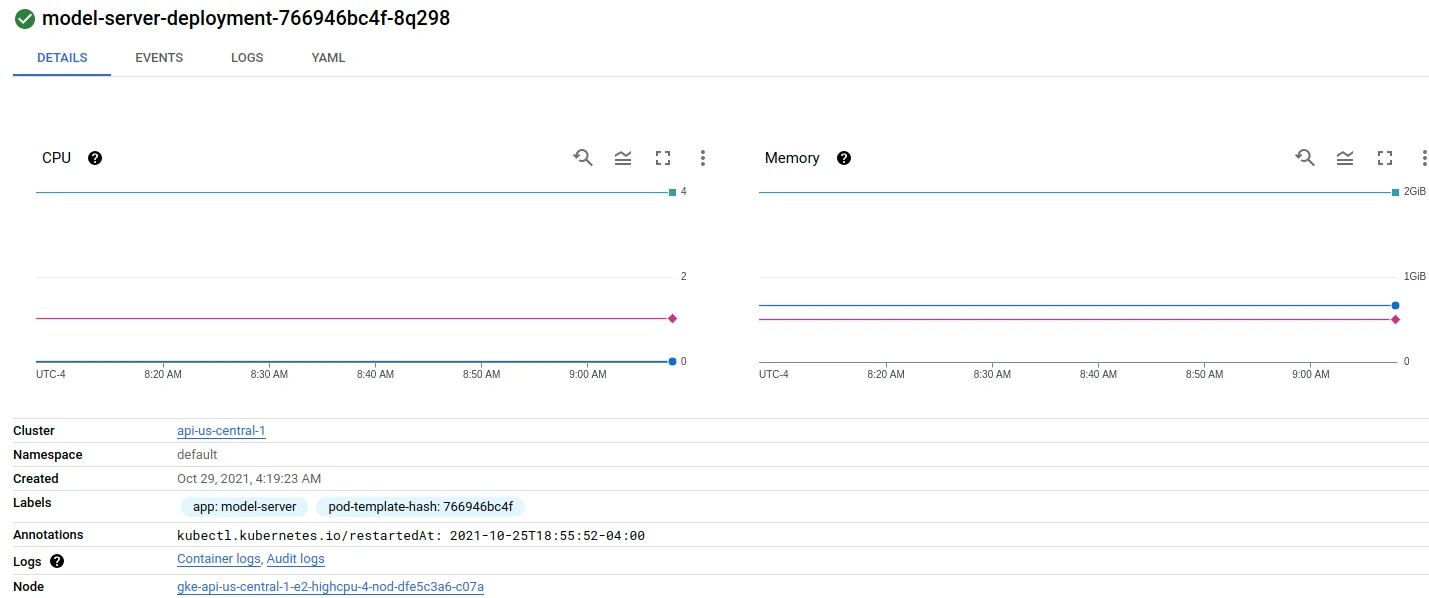The width and height of the screenshot is (1429, 598).
Task: Click the app: model-server label chip
Action: [x=245, y=507]
